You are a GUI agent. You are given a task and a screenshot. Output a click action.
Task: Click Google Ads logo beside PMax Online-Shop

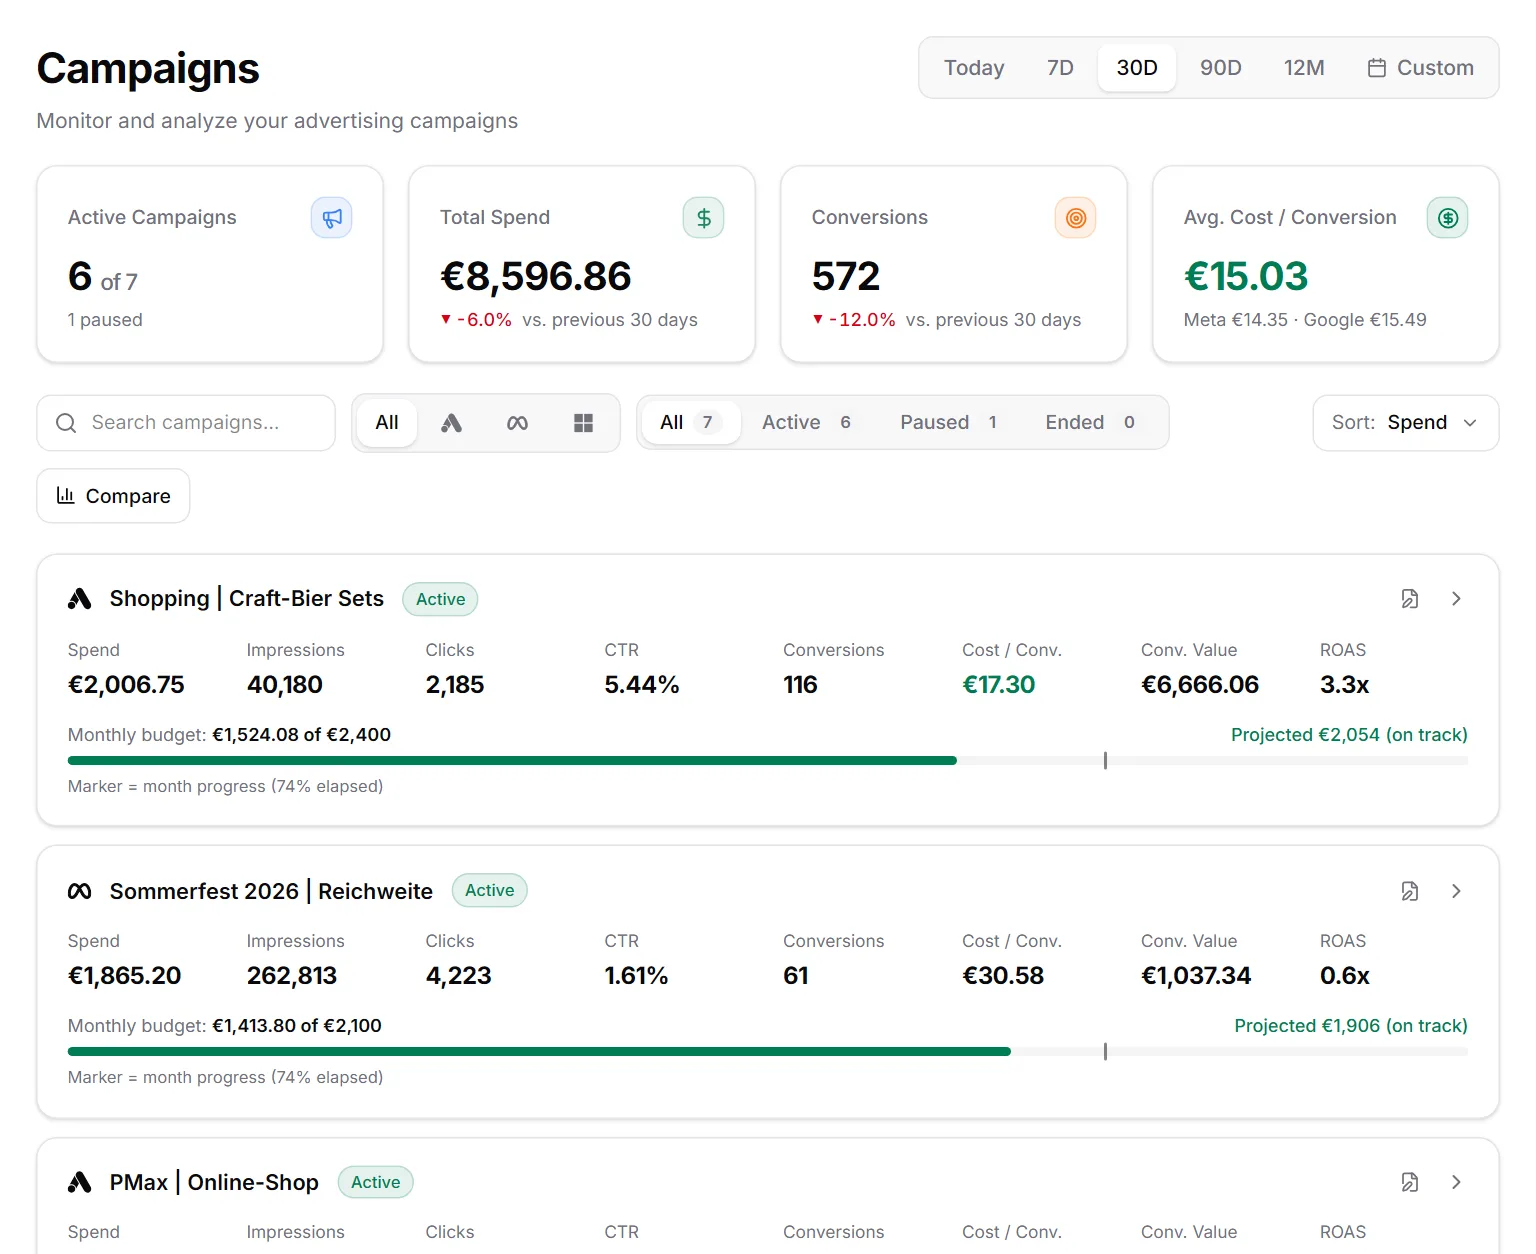pyautogui.click(x=80, y=1182)
